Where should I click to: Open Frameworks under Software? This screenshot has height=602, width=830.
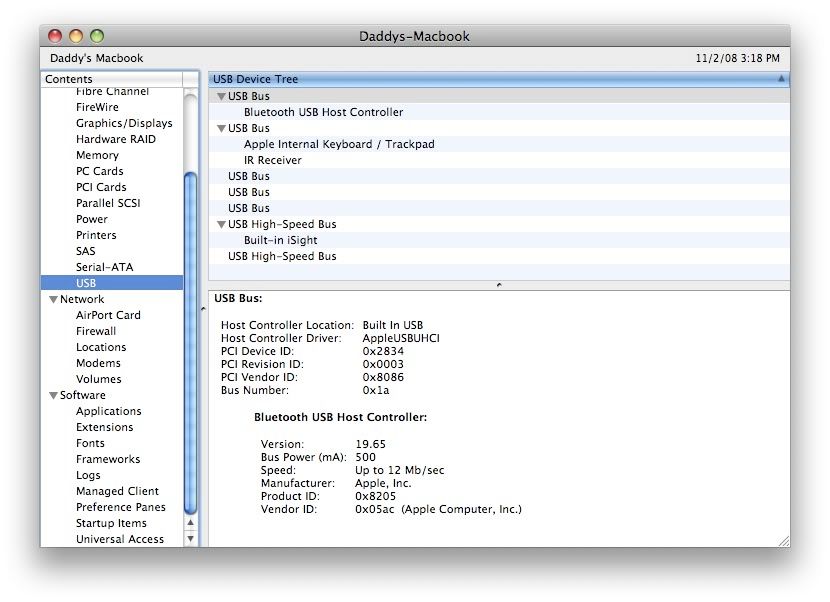coord(108,459)
